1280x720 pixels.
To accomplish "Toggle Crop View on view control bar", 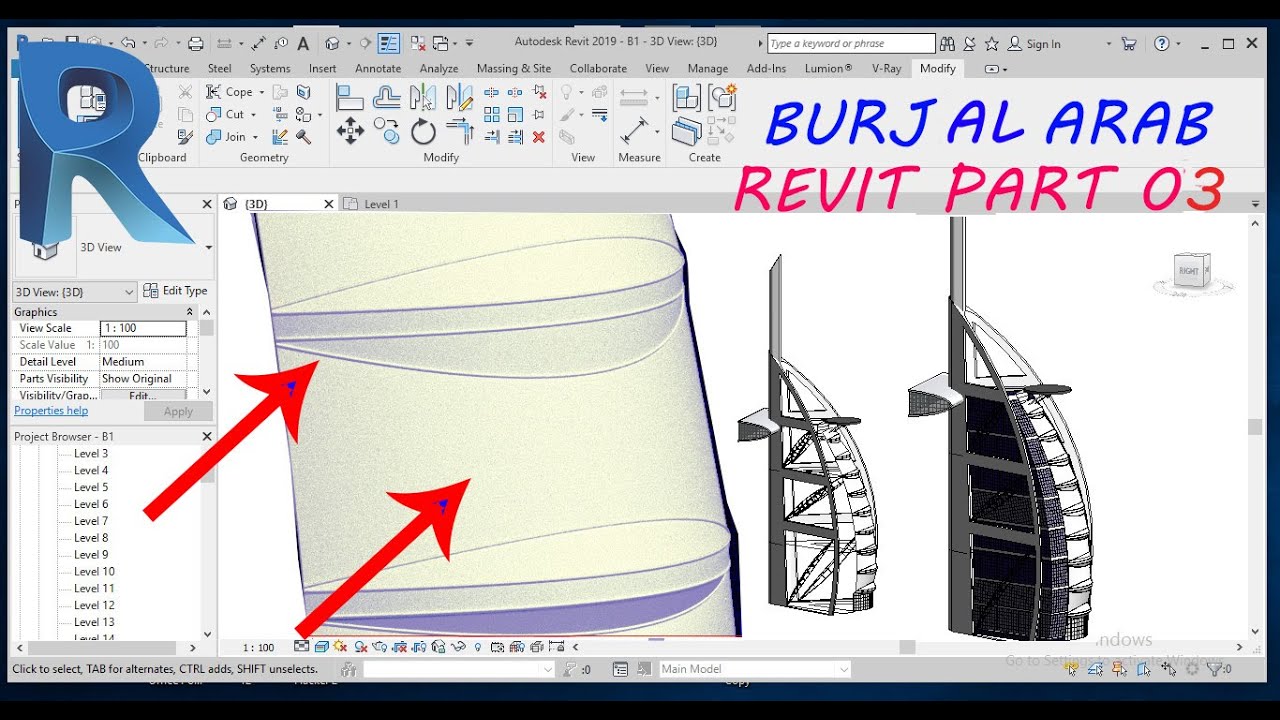I will pos(400,646).
